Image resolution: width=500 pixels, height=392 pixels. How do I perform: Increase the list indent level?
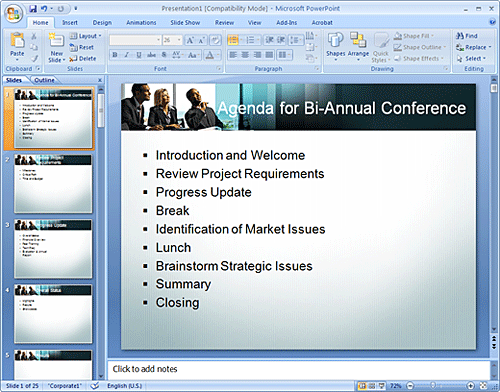[281, 40]
